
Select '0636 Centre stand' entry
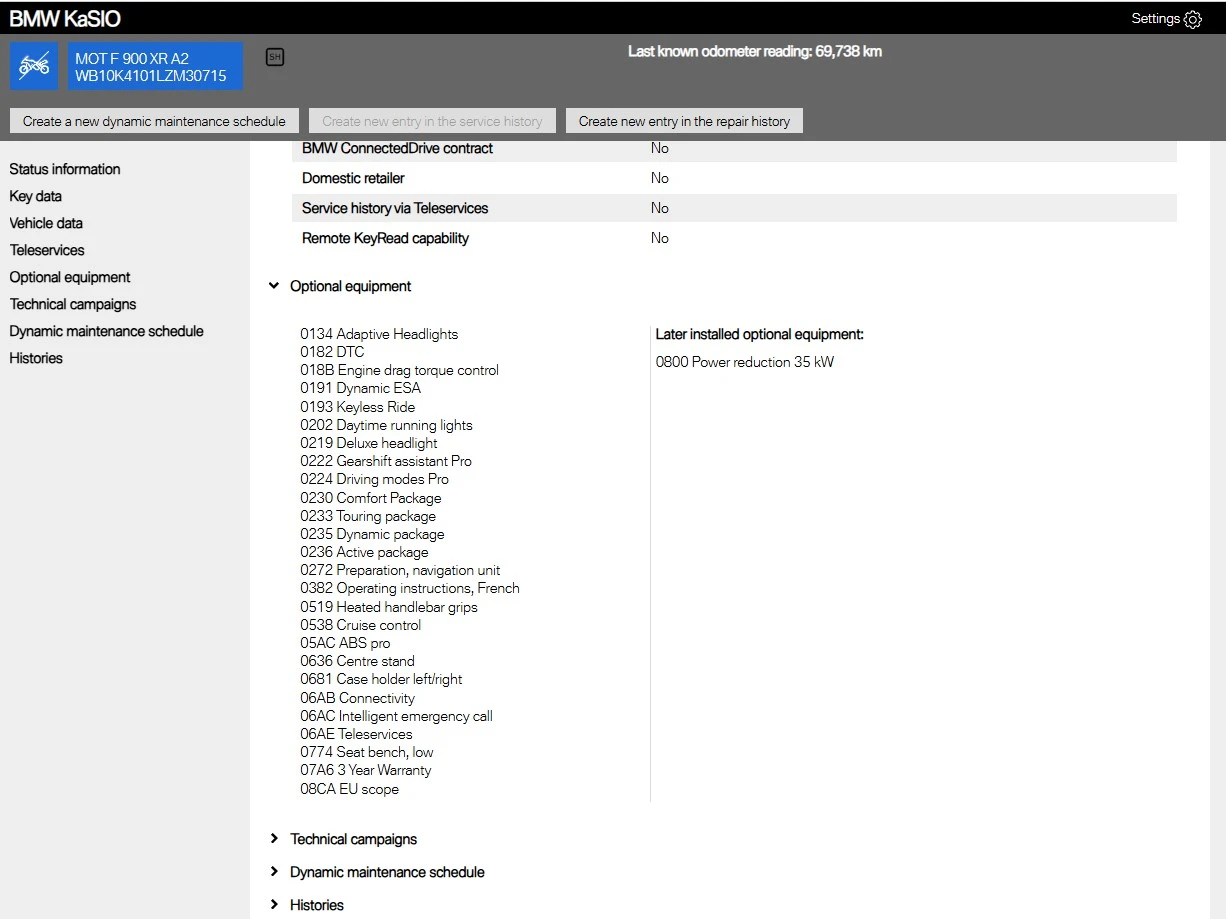pos(357,661)
